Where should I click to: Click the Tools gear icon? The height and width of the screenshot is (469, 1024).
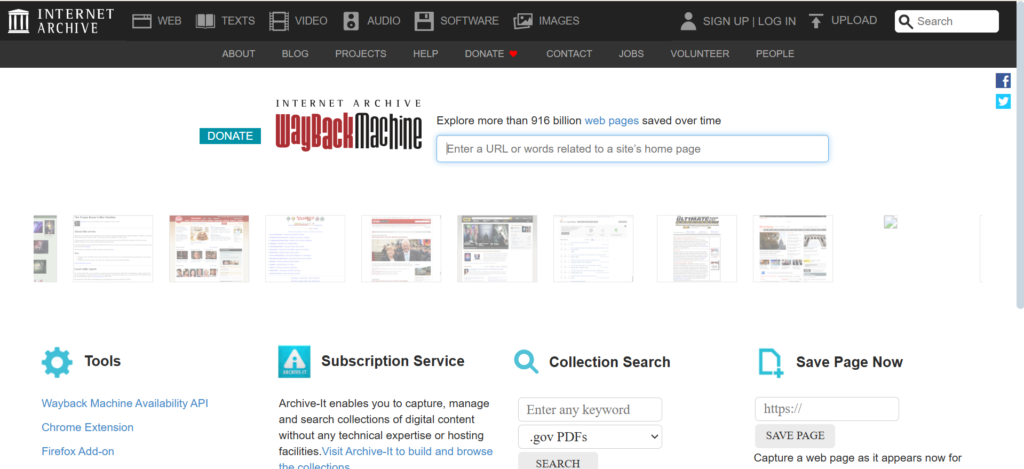57,362
